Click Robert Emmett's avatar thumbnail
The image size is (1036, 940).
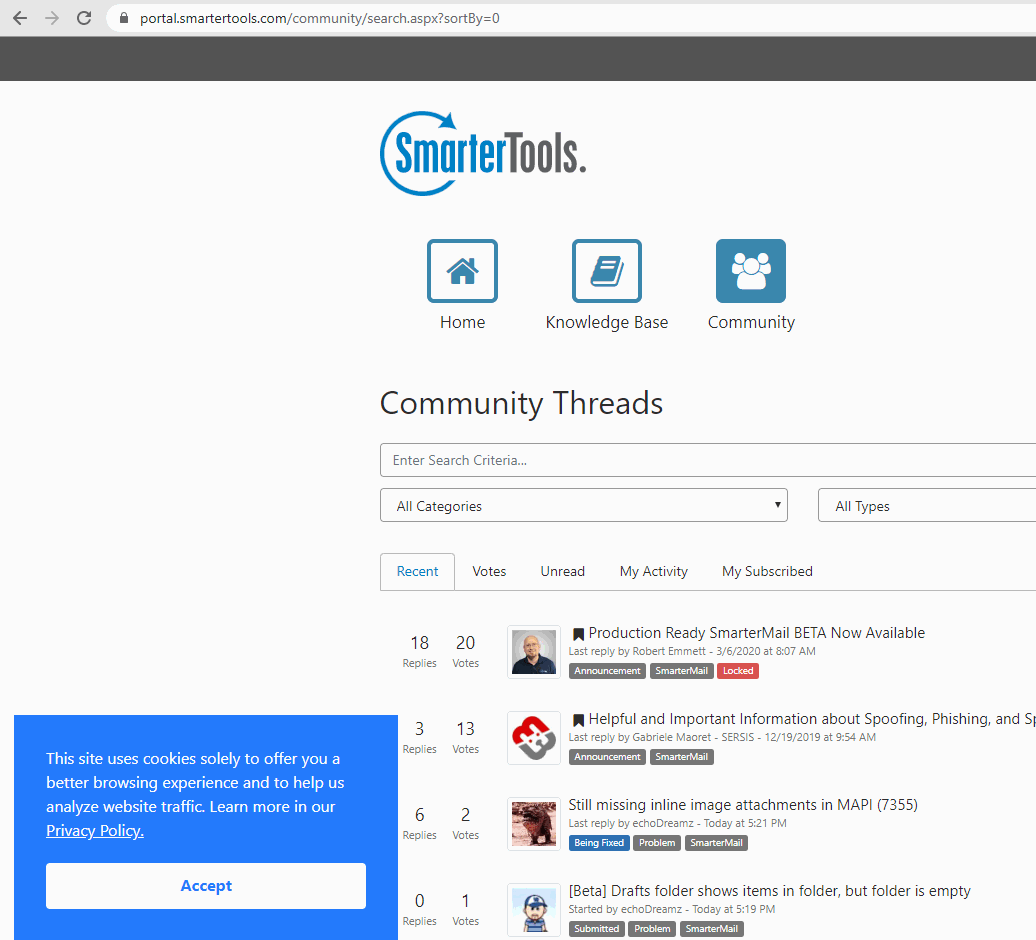tap(534, 652)
